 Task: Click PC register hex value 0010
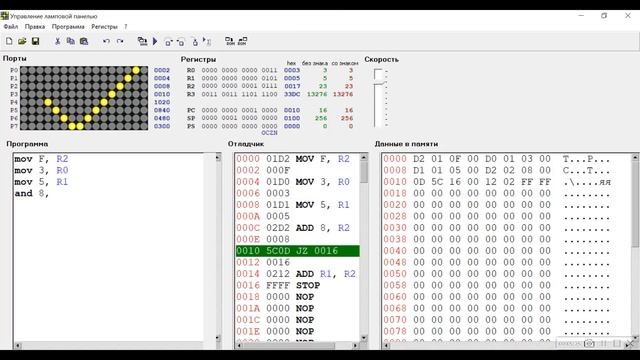(292, 110)
